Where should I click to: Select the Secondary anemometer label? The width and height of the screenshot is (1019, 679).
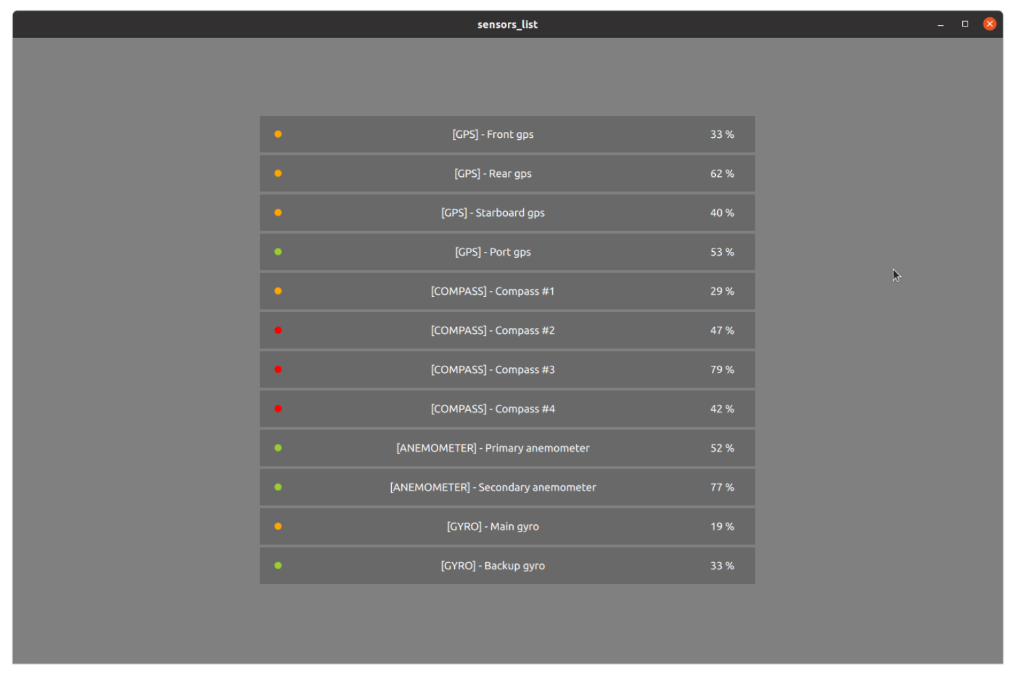[x=493, y=487]
